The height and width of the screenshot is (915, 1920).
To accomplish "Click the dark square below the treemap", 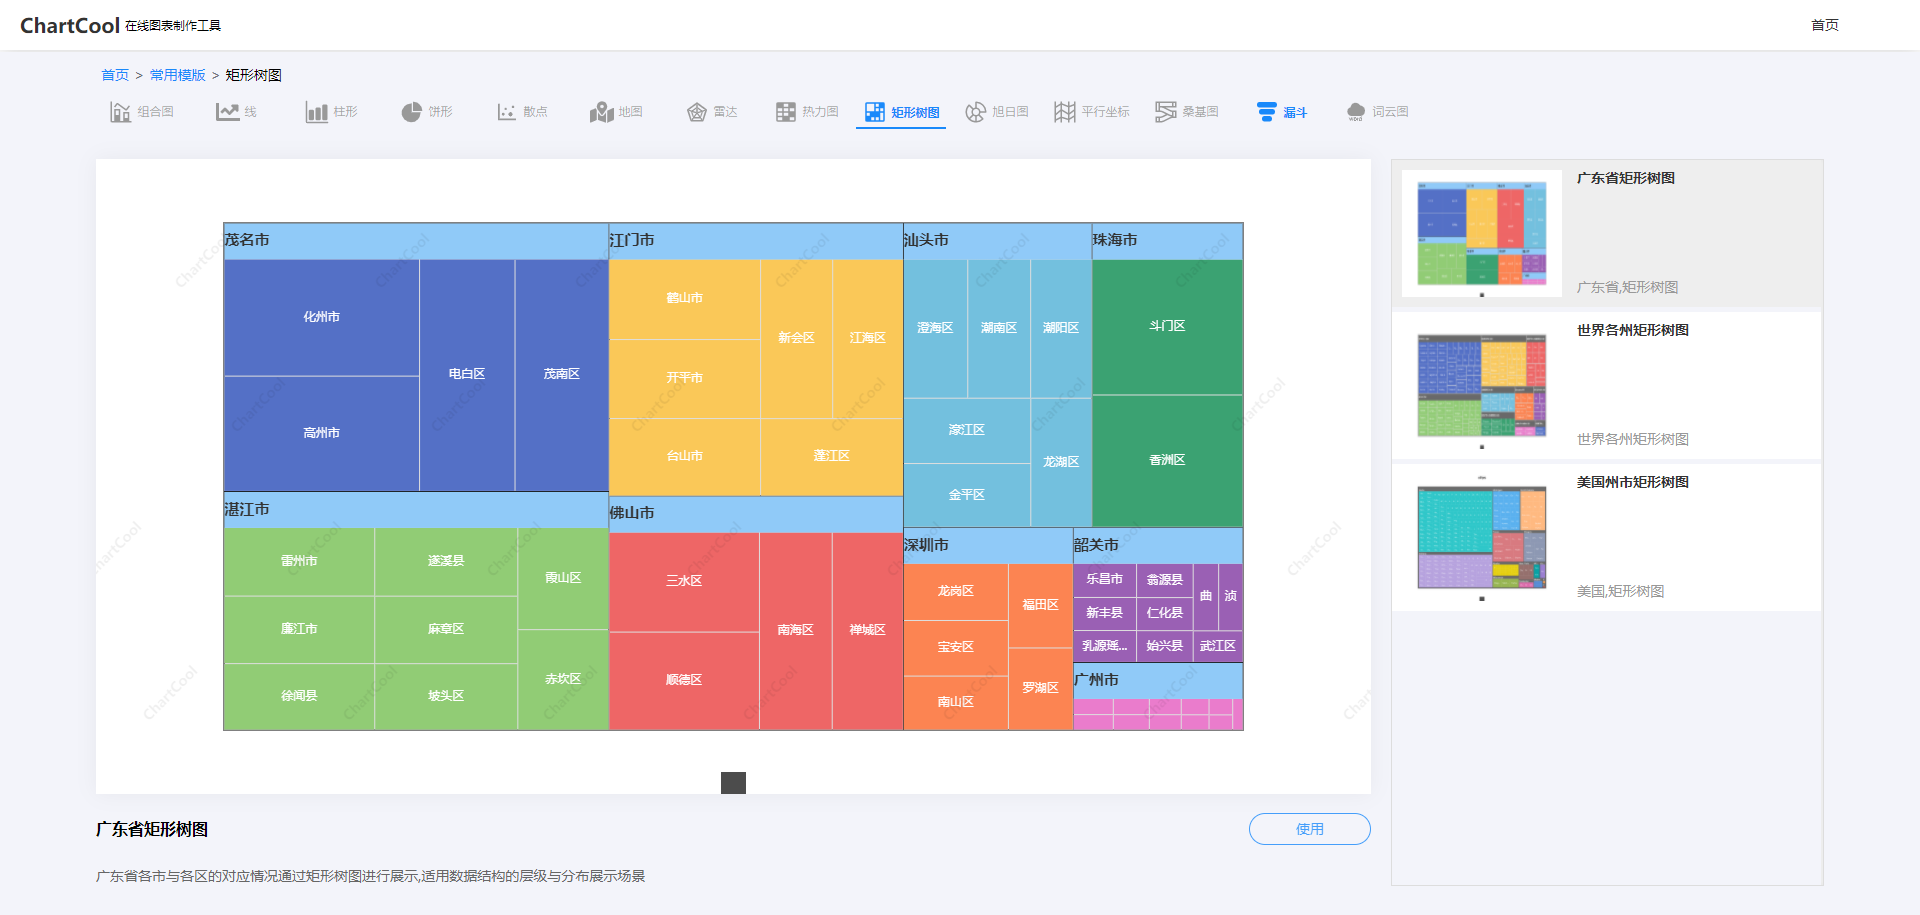I will [x=733, y=783].
